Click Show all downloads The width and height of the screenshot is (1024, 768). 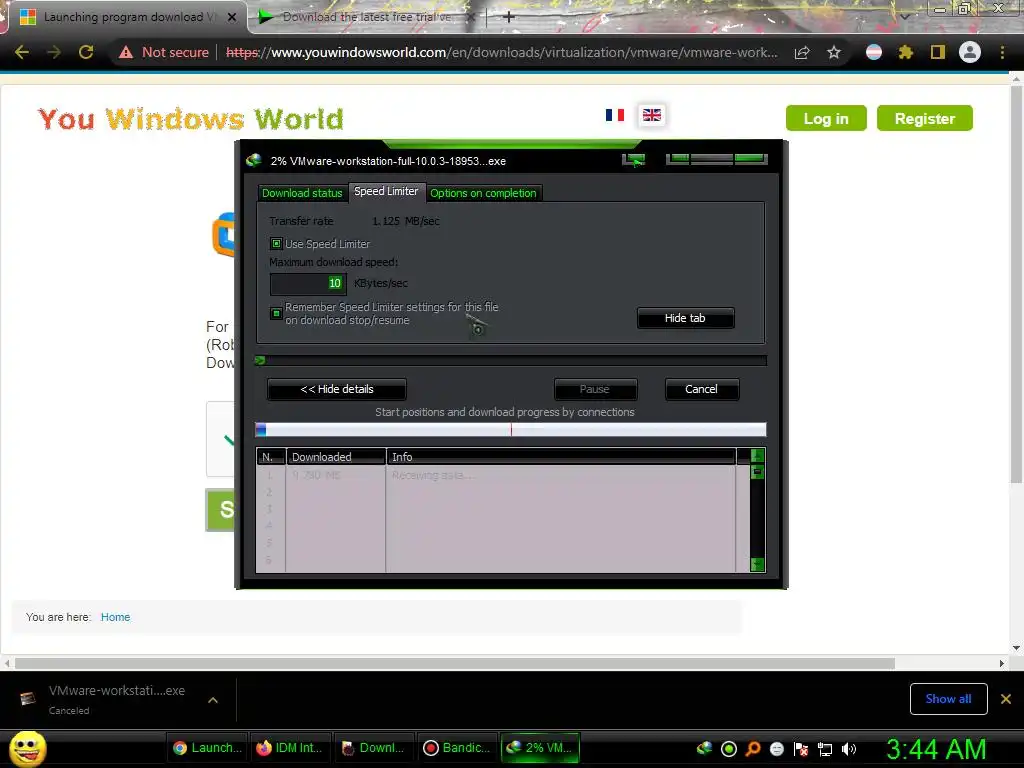coord(948,699)
